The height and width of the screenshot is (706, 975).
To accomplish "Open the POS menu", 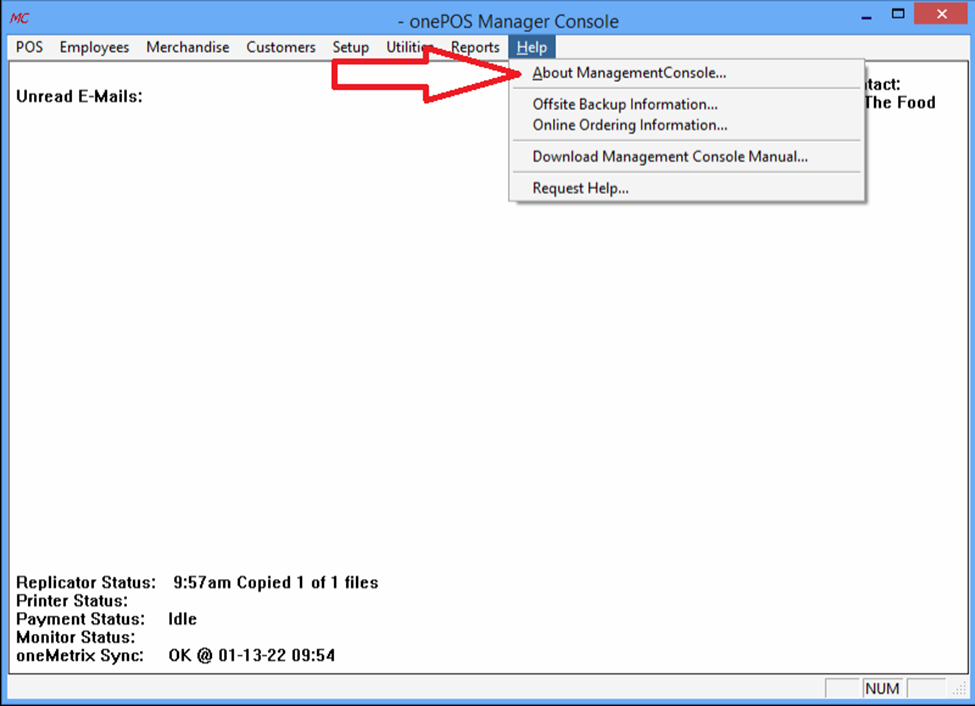I will (x=29, y=47).
